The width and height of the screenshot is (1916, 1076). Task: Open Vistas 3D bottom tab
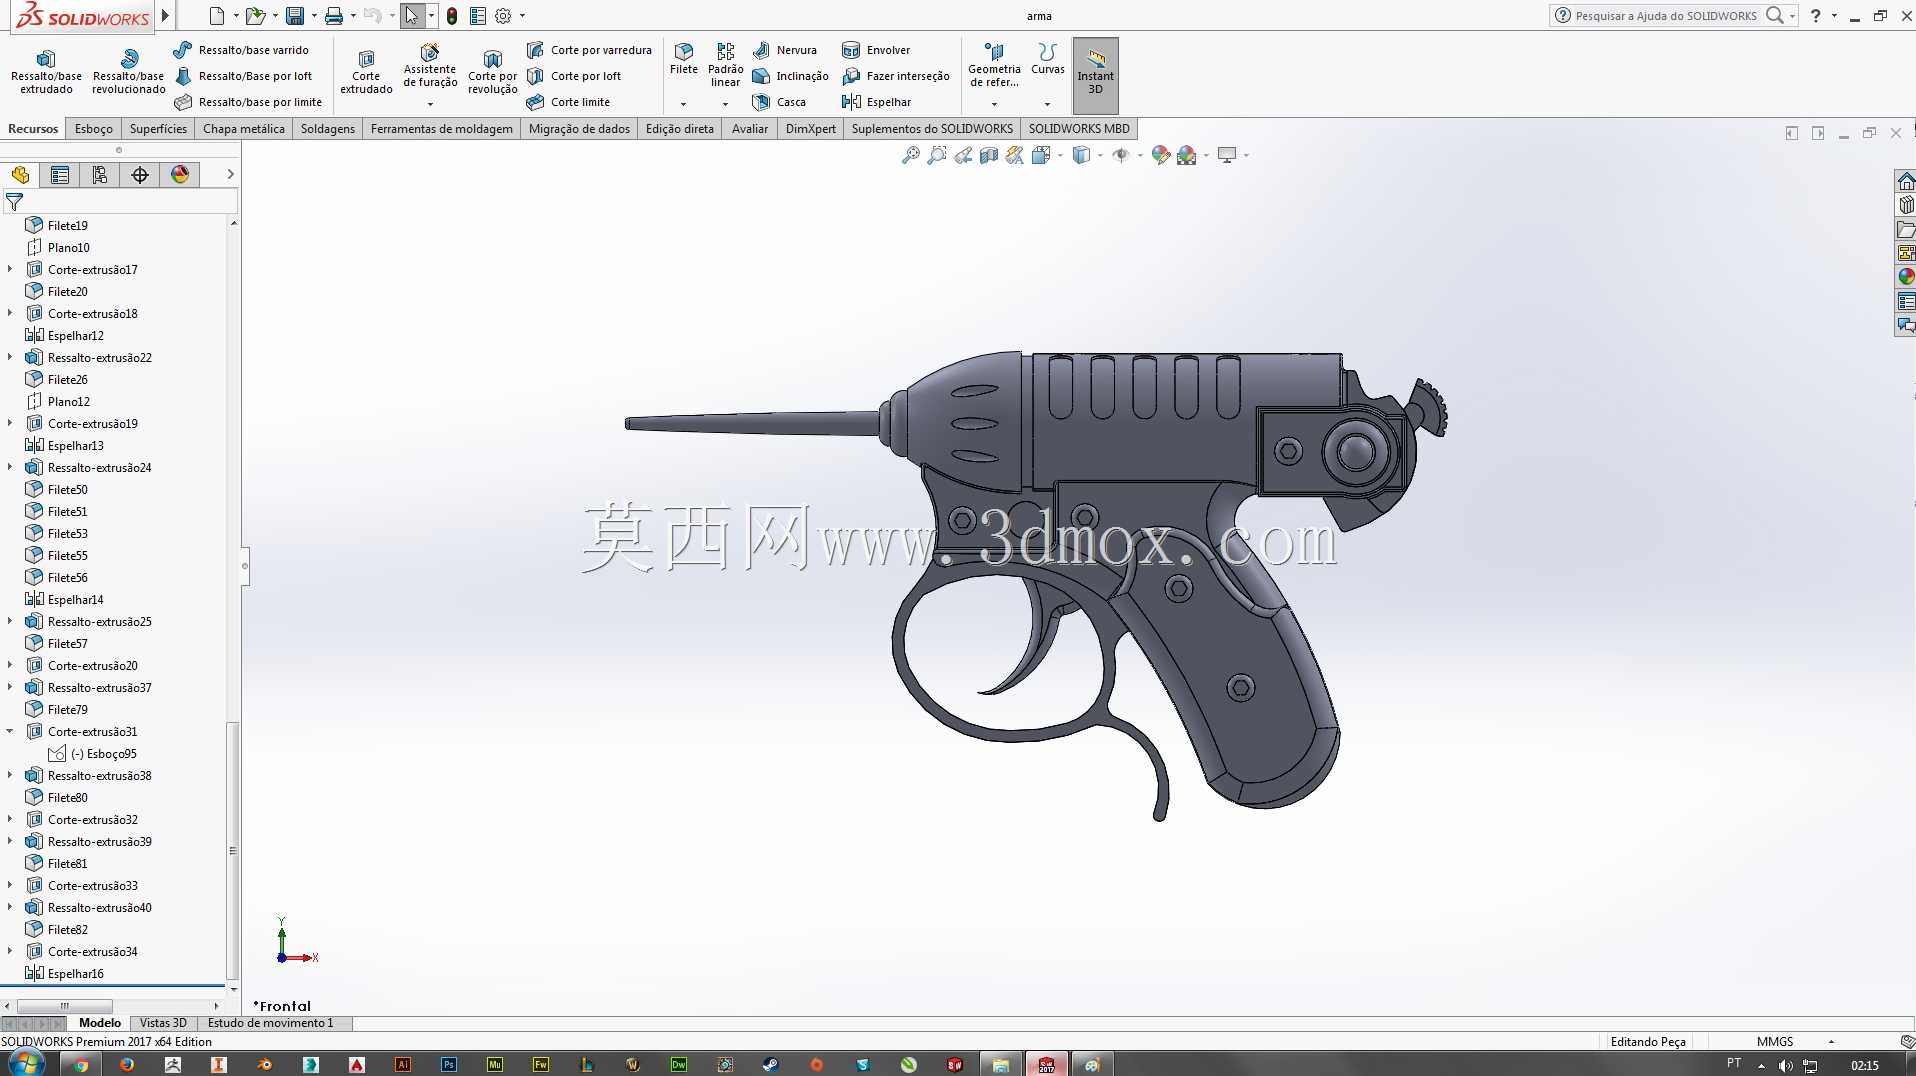point(163,1023)
